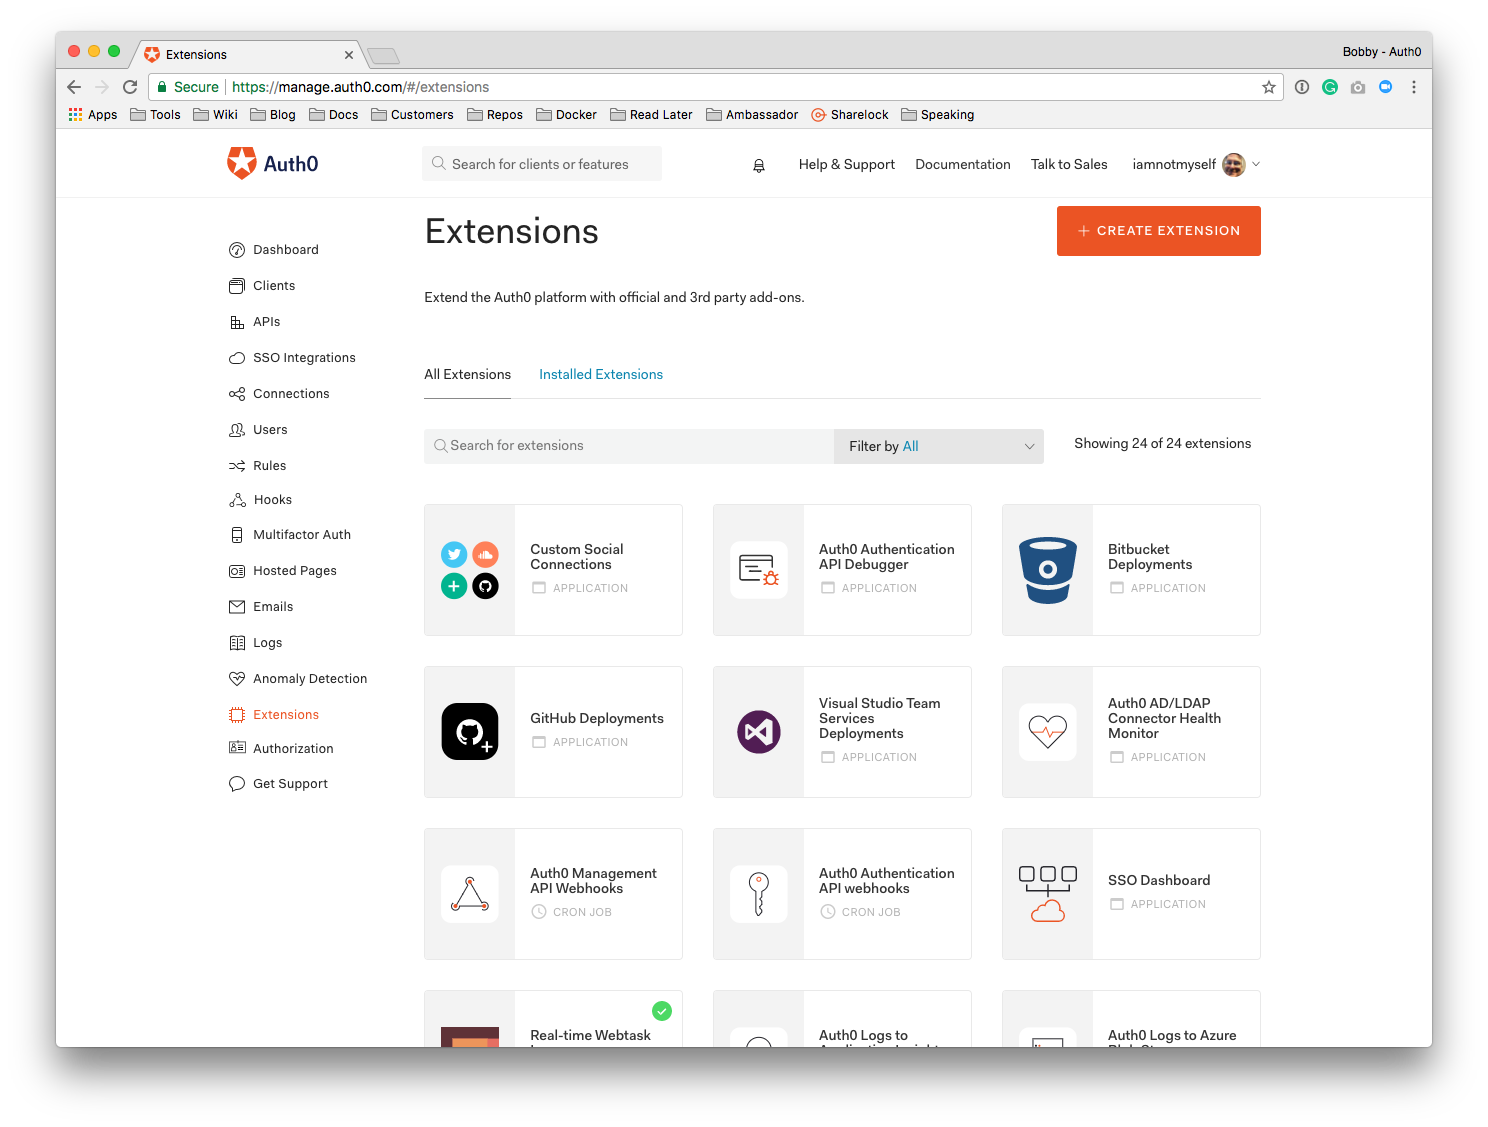Click the notifications bell icon
1488x1127 pixels.
coord(759,165)
